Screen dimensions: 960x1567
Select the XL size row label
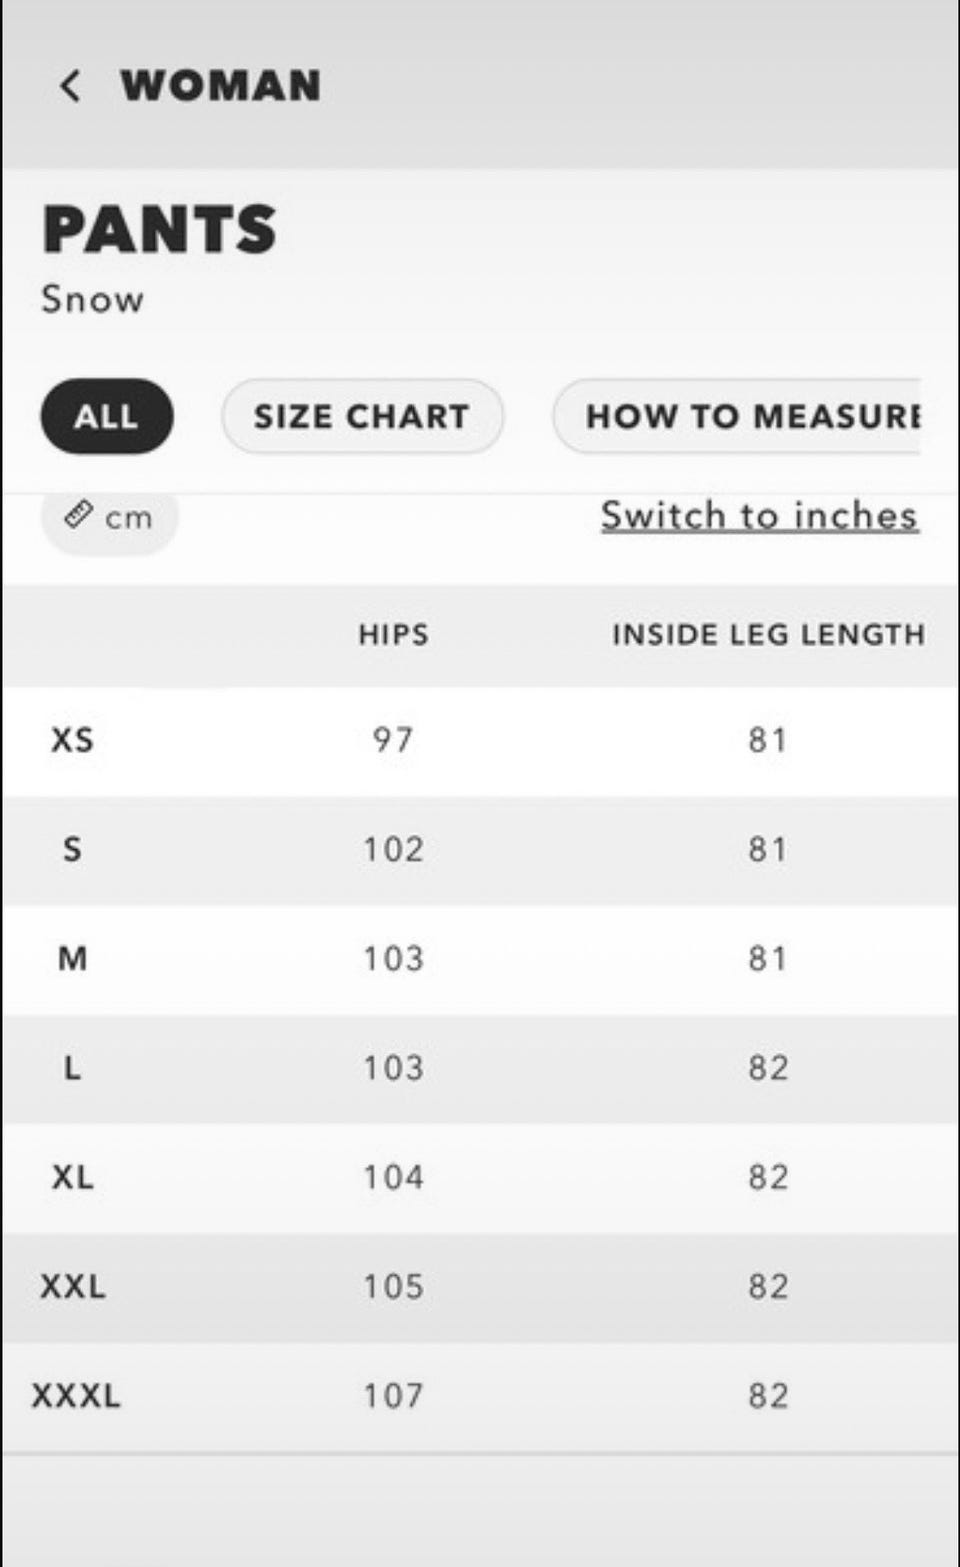coord(72,1177)
